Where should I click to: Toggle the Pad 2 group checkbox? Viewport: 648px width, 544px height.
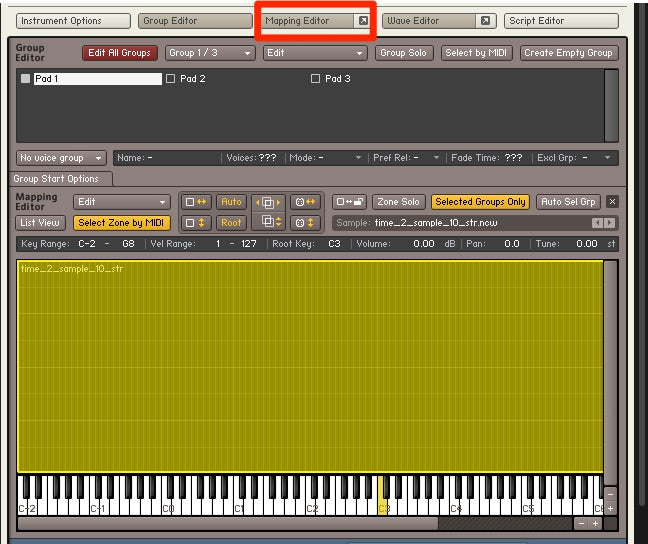pyautogui.click(x=170, y=78)
